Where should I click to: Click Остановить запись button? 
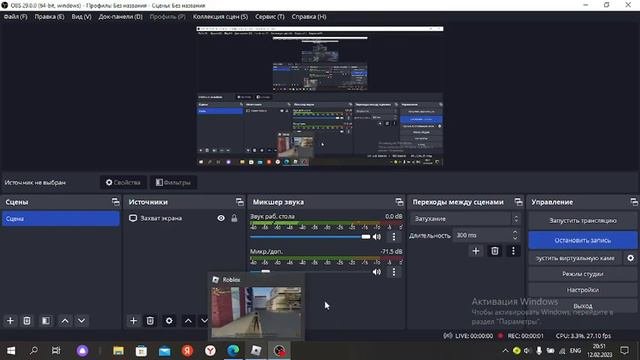pyautogui.click(x=582, y=240)
